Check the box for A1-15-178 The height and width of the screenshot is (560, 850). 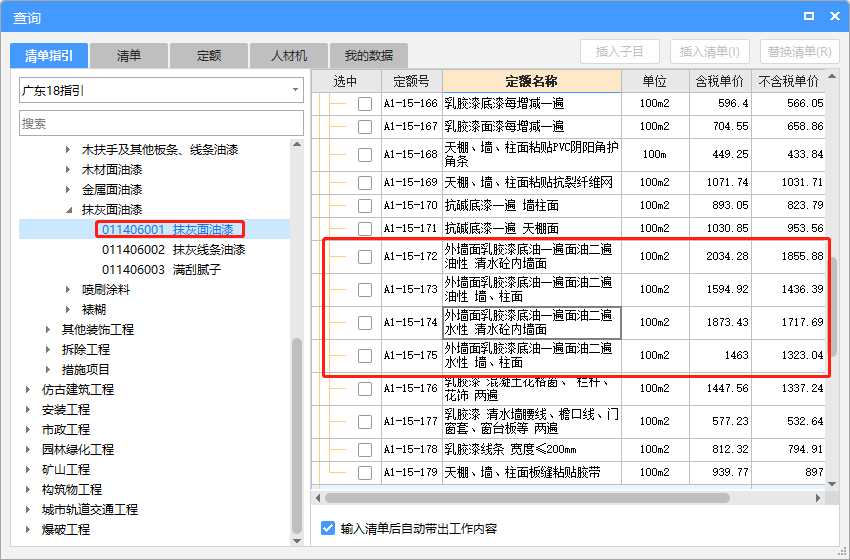365,450
